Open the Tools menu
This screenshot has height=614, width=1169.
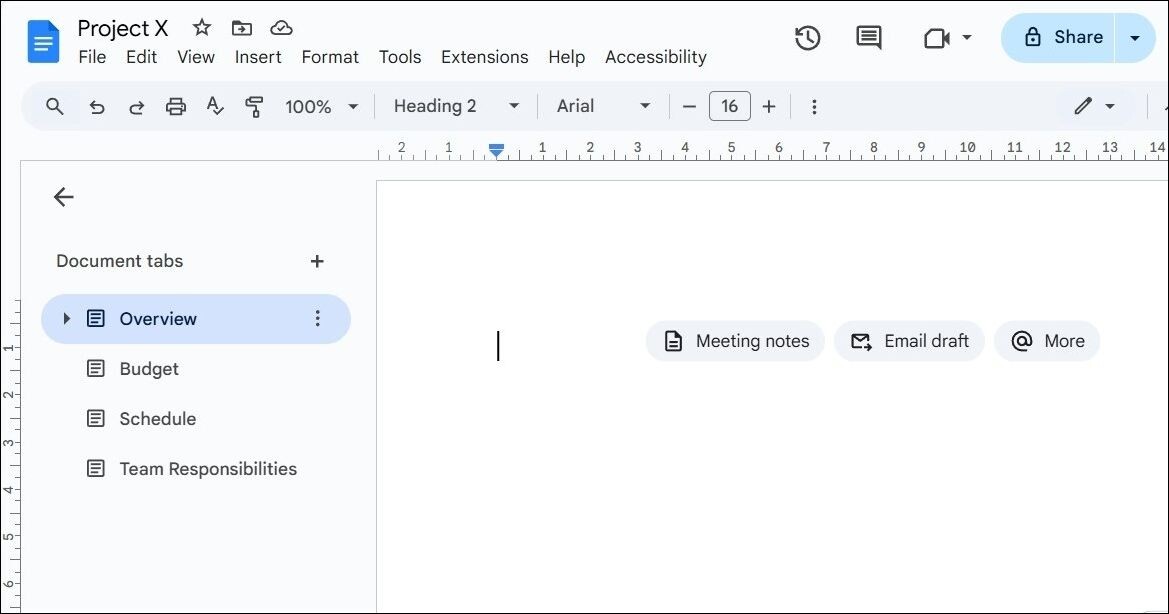tap(400, 57)
